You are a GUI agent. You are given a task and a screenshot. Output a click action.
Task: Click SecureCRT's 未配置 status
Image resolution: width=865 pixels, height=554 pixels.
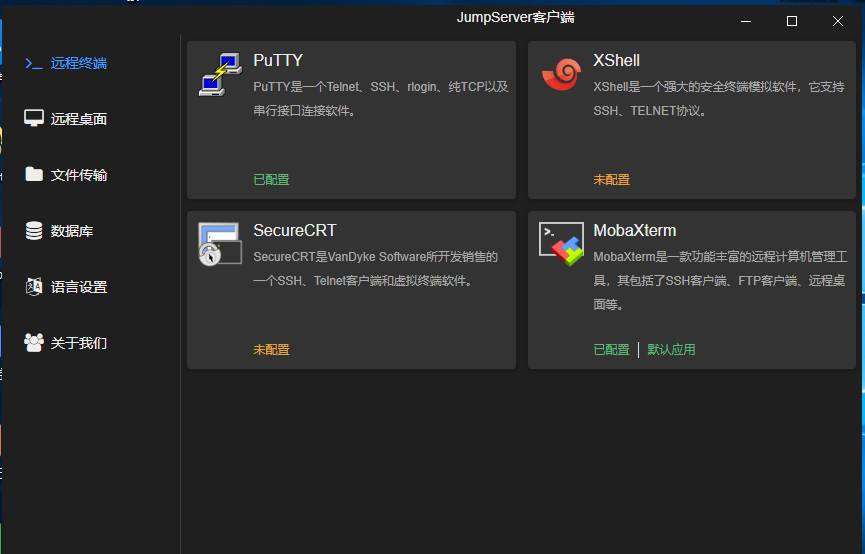[x=271, y=349]
